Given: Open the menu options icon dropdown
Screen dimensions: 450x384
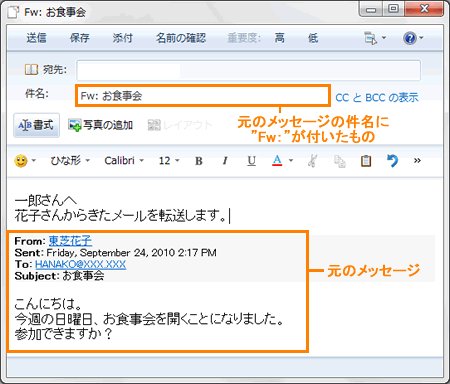Looking at the screenshot, I should [374, 38].
